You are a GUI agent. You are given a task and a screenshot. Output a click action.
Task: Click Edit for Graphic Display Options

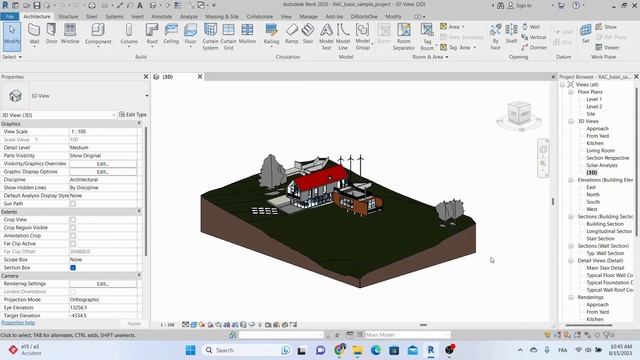tap(102, 172)
